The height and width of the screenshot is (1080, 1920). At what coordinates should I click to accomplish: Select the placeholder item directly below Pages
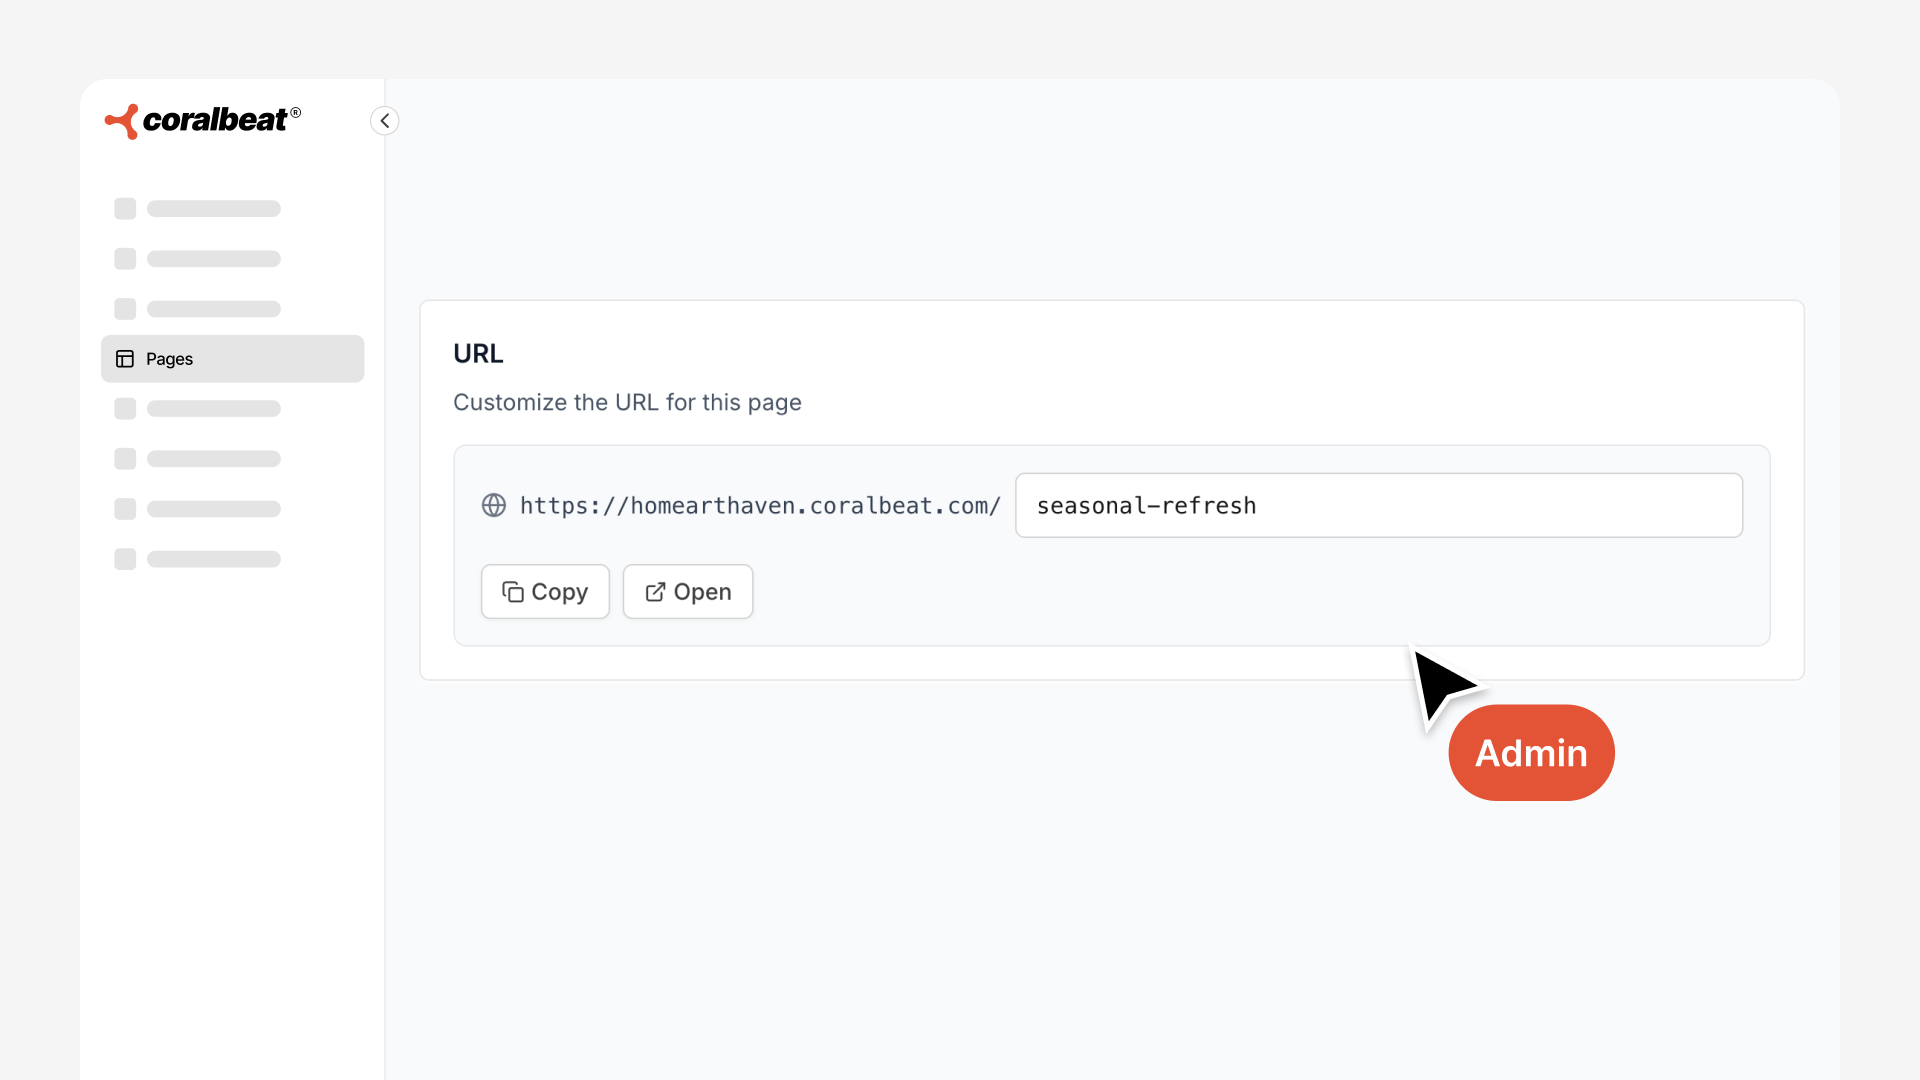pyautogui.click(x=198, y=409)
